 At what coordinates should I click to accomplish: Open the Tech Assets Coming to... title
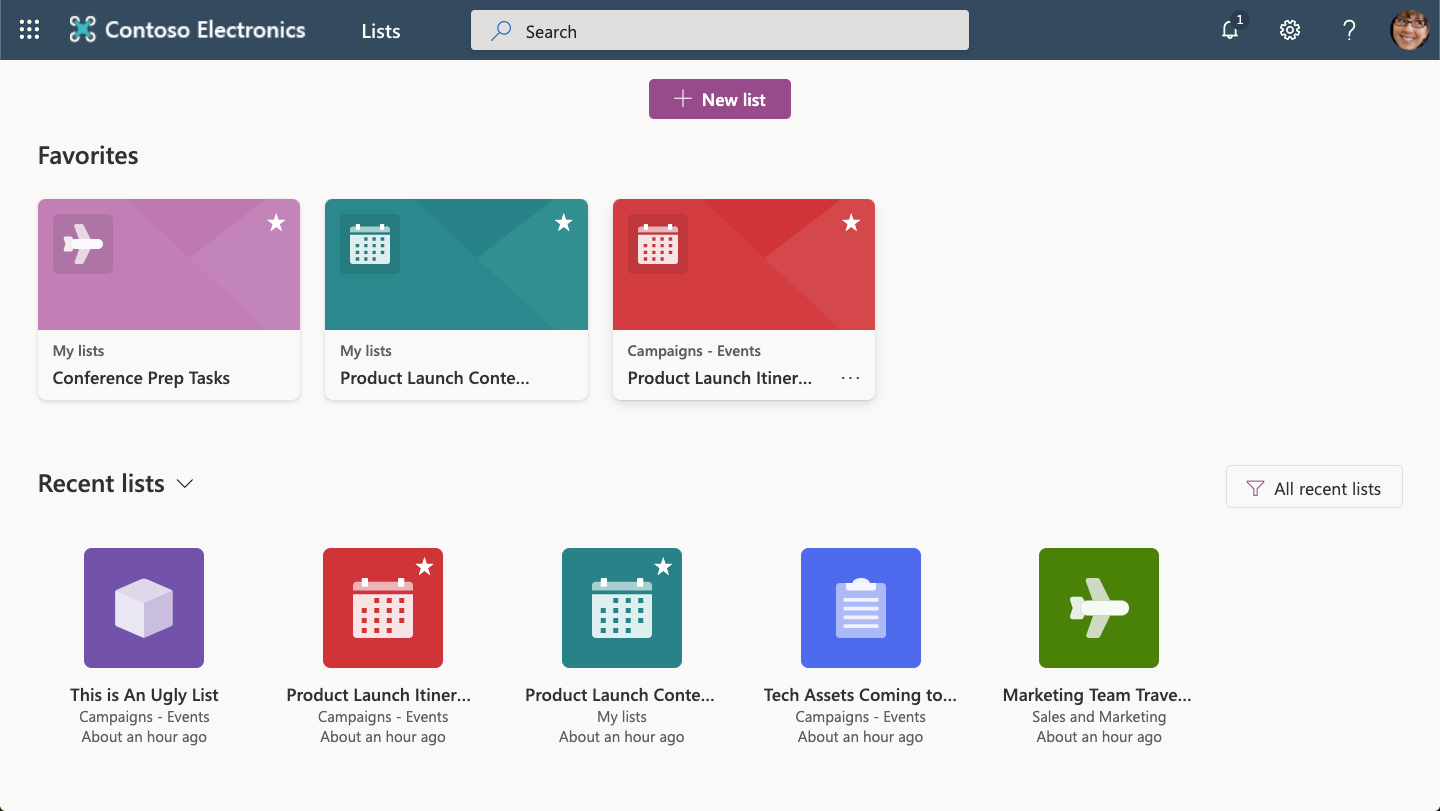point(861,695)
